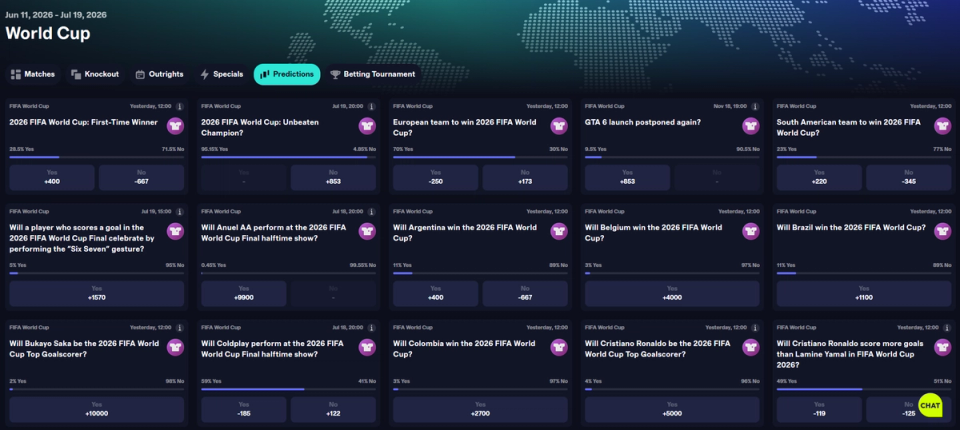Bet Yes +400 on Argentina winning
This screenshot has width=960, height=430.
[435, 293]
